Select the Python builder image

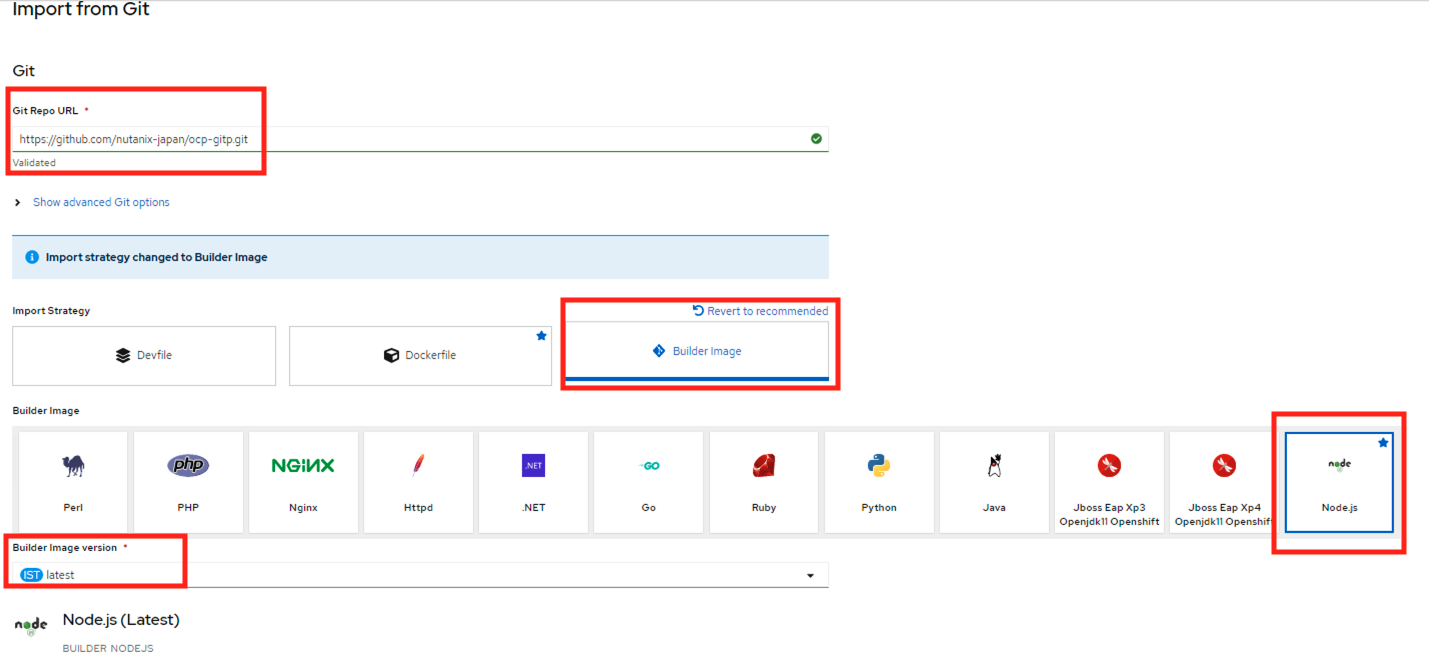[x=879, y=481]
